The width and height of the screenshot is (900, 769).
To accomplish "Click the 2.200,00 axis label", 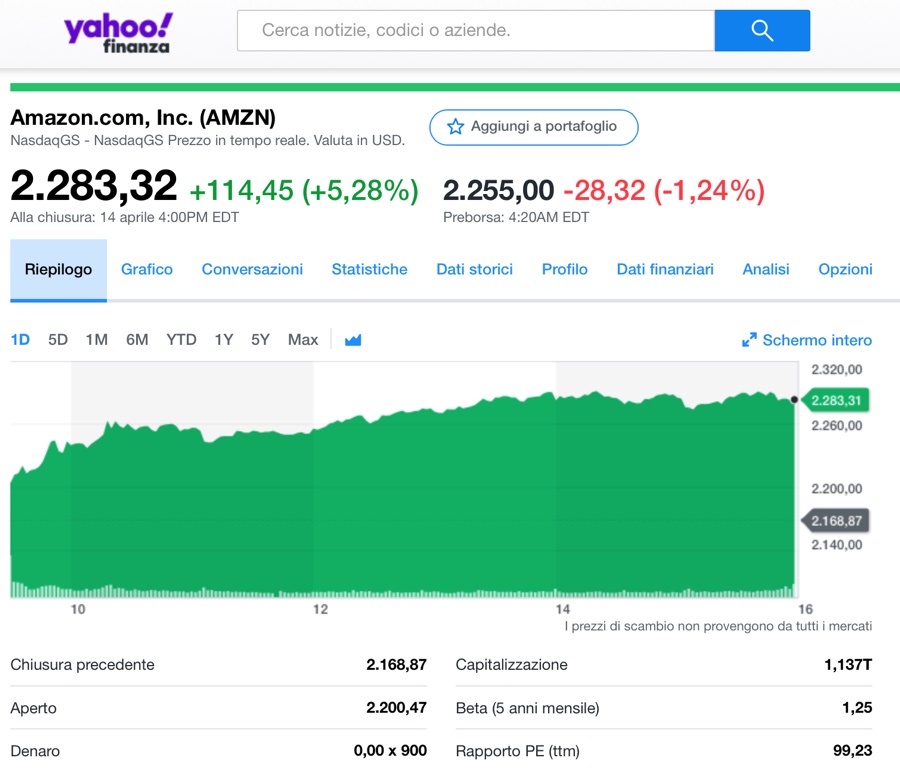I will (x=837, y=489).
